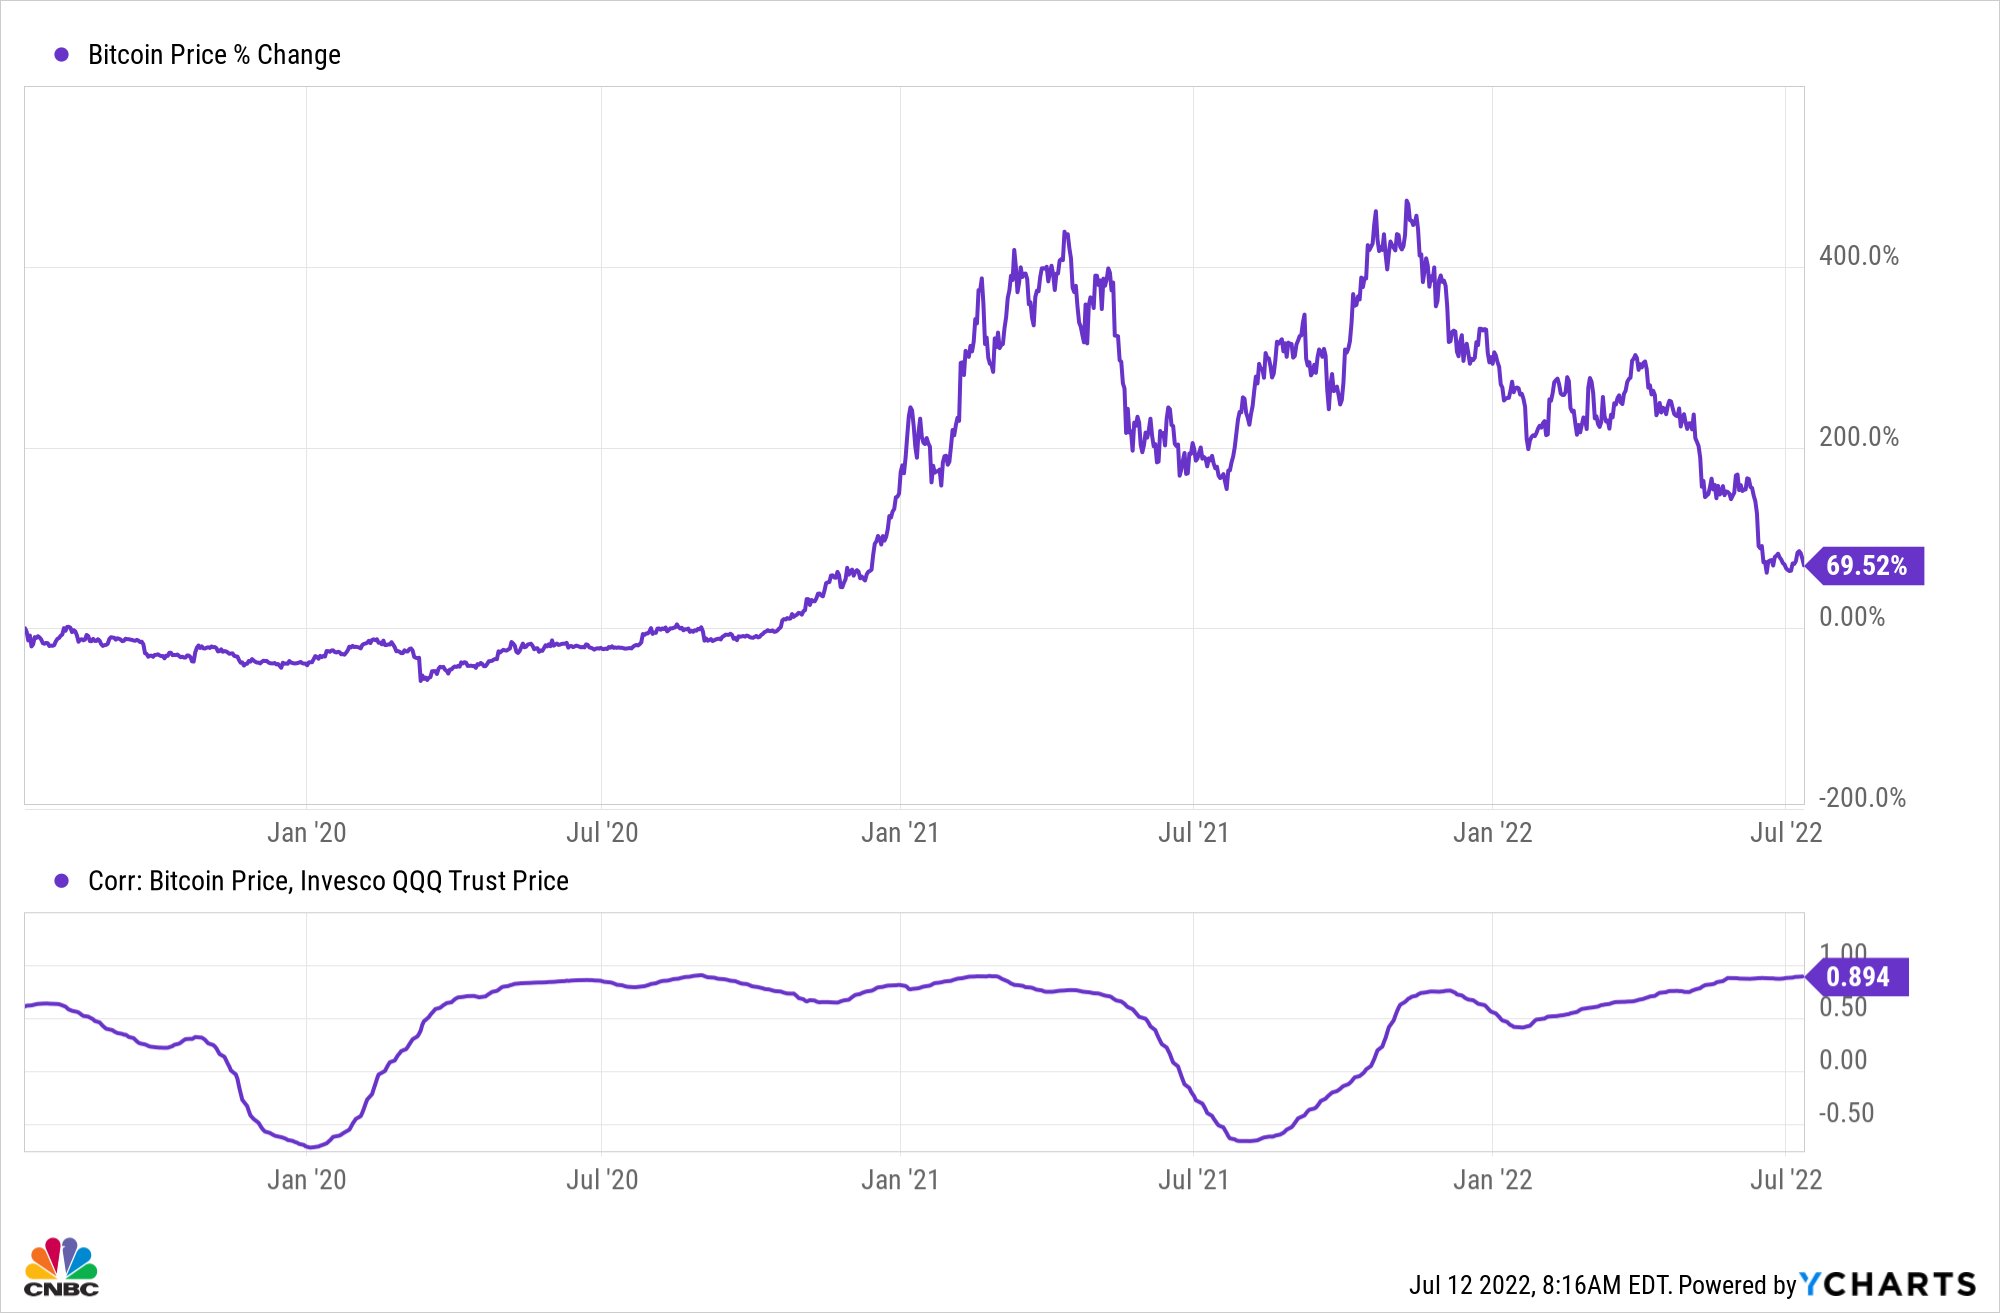Click the 400.0% y-axis label

pyautogui.click(x=1859, y=256)
